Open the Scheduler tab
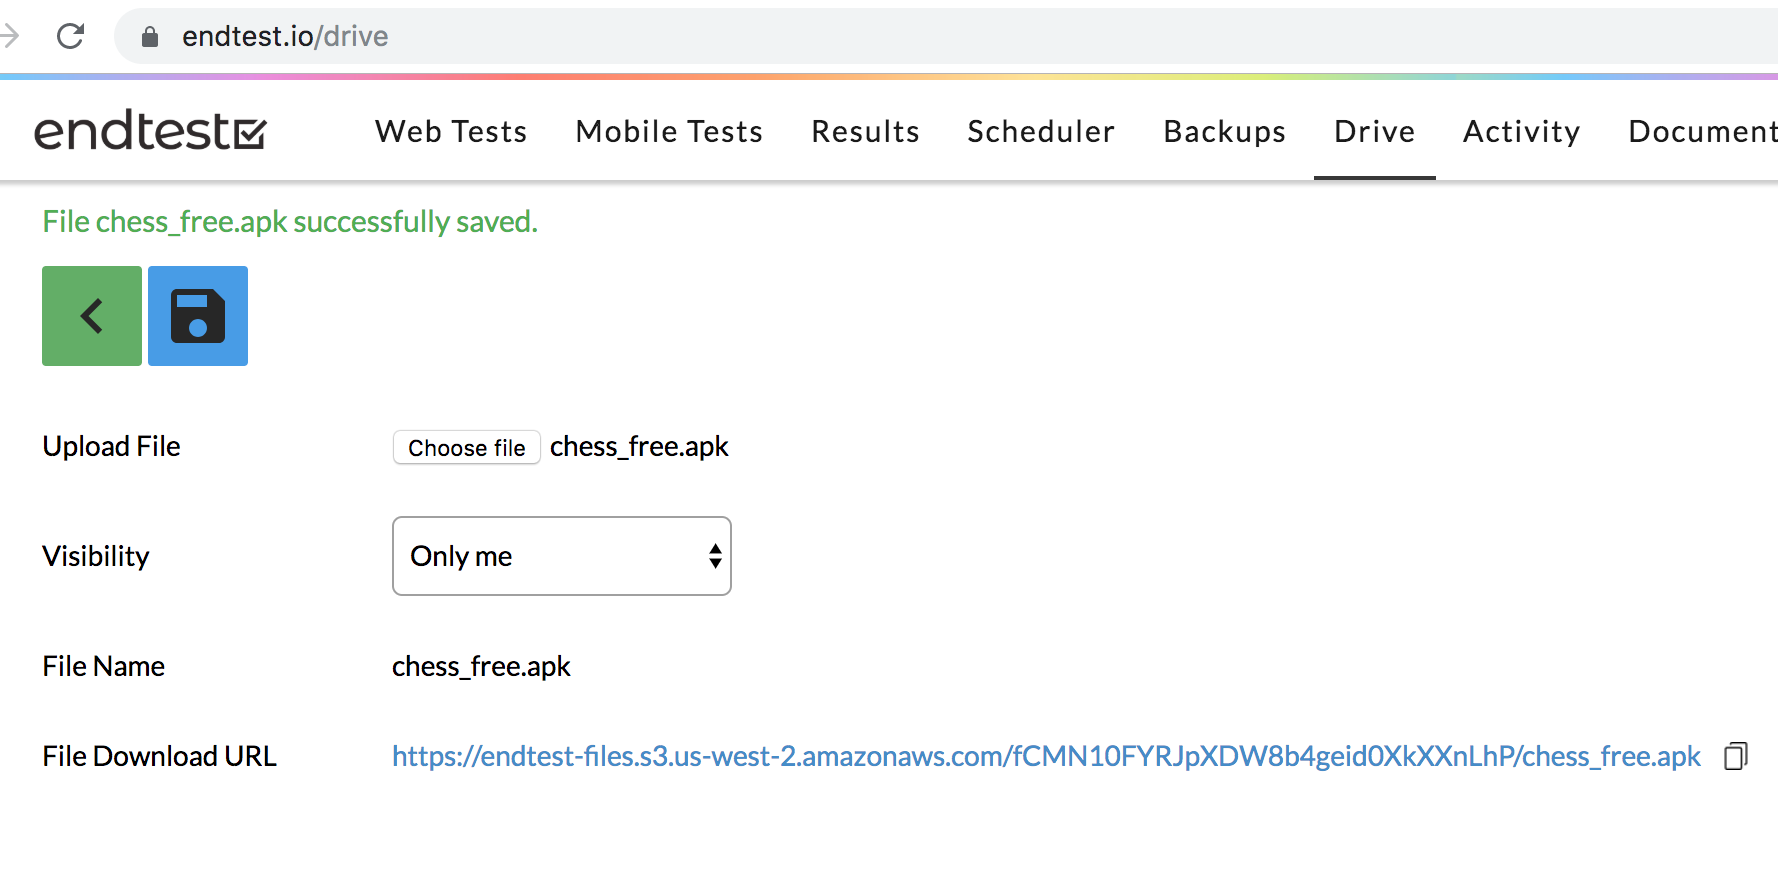Viewport: 1778px width, 896px height. 1040,131
